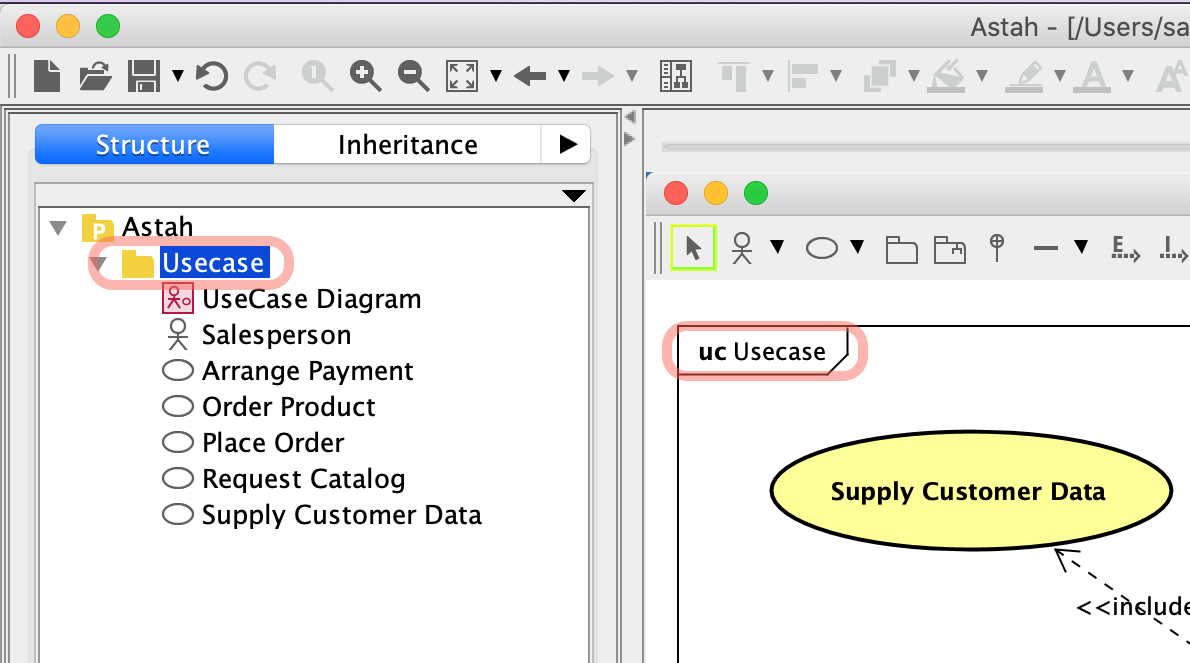Image resolution: width=1190 pixels, height=663 pixels.
Task: Open the Actor tool dropdown arrow
Action: tap(776, 248)
